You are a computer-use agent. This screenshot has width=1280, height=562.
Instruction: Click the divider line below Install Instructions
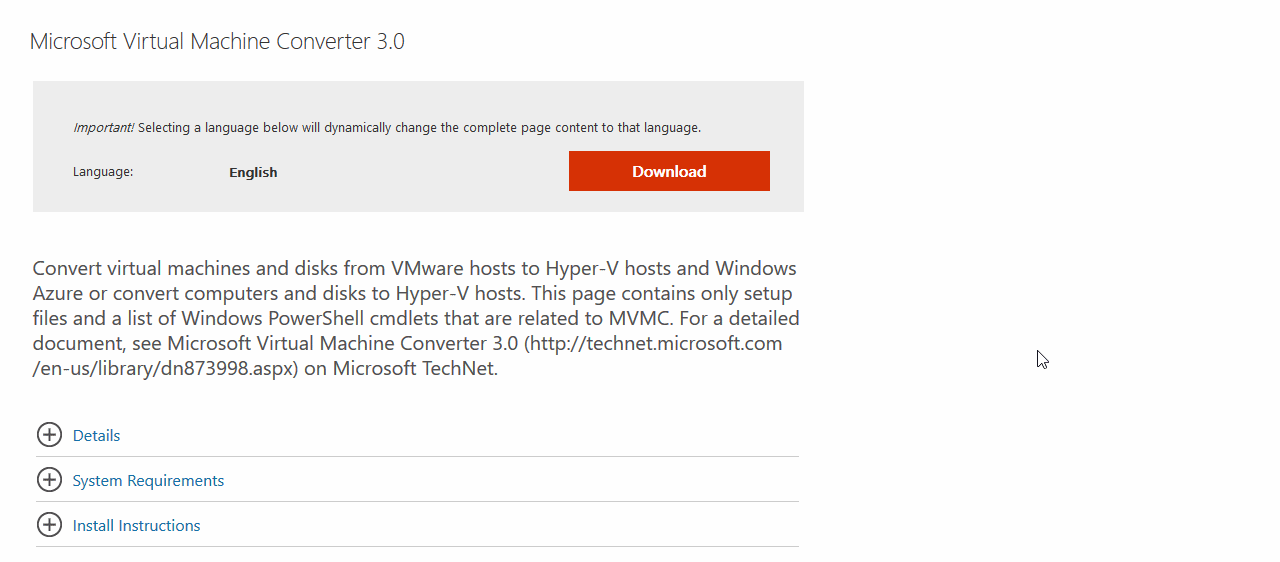point(417,546)
